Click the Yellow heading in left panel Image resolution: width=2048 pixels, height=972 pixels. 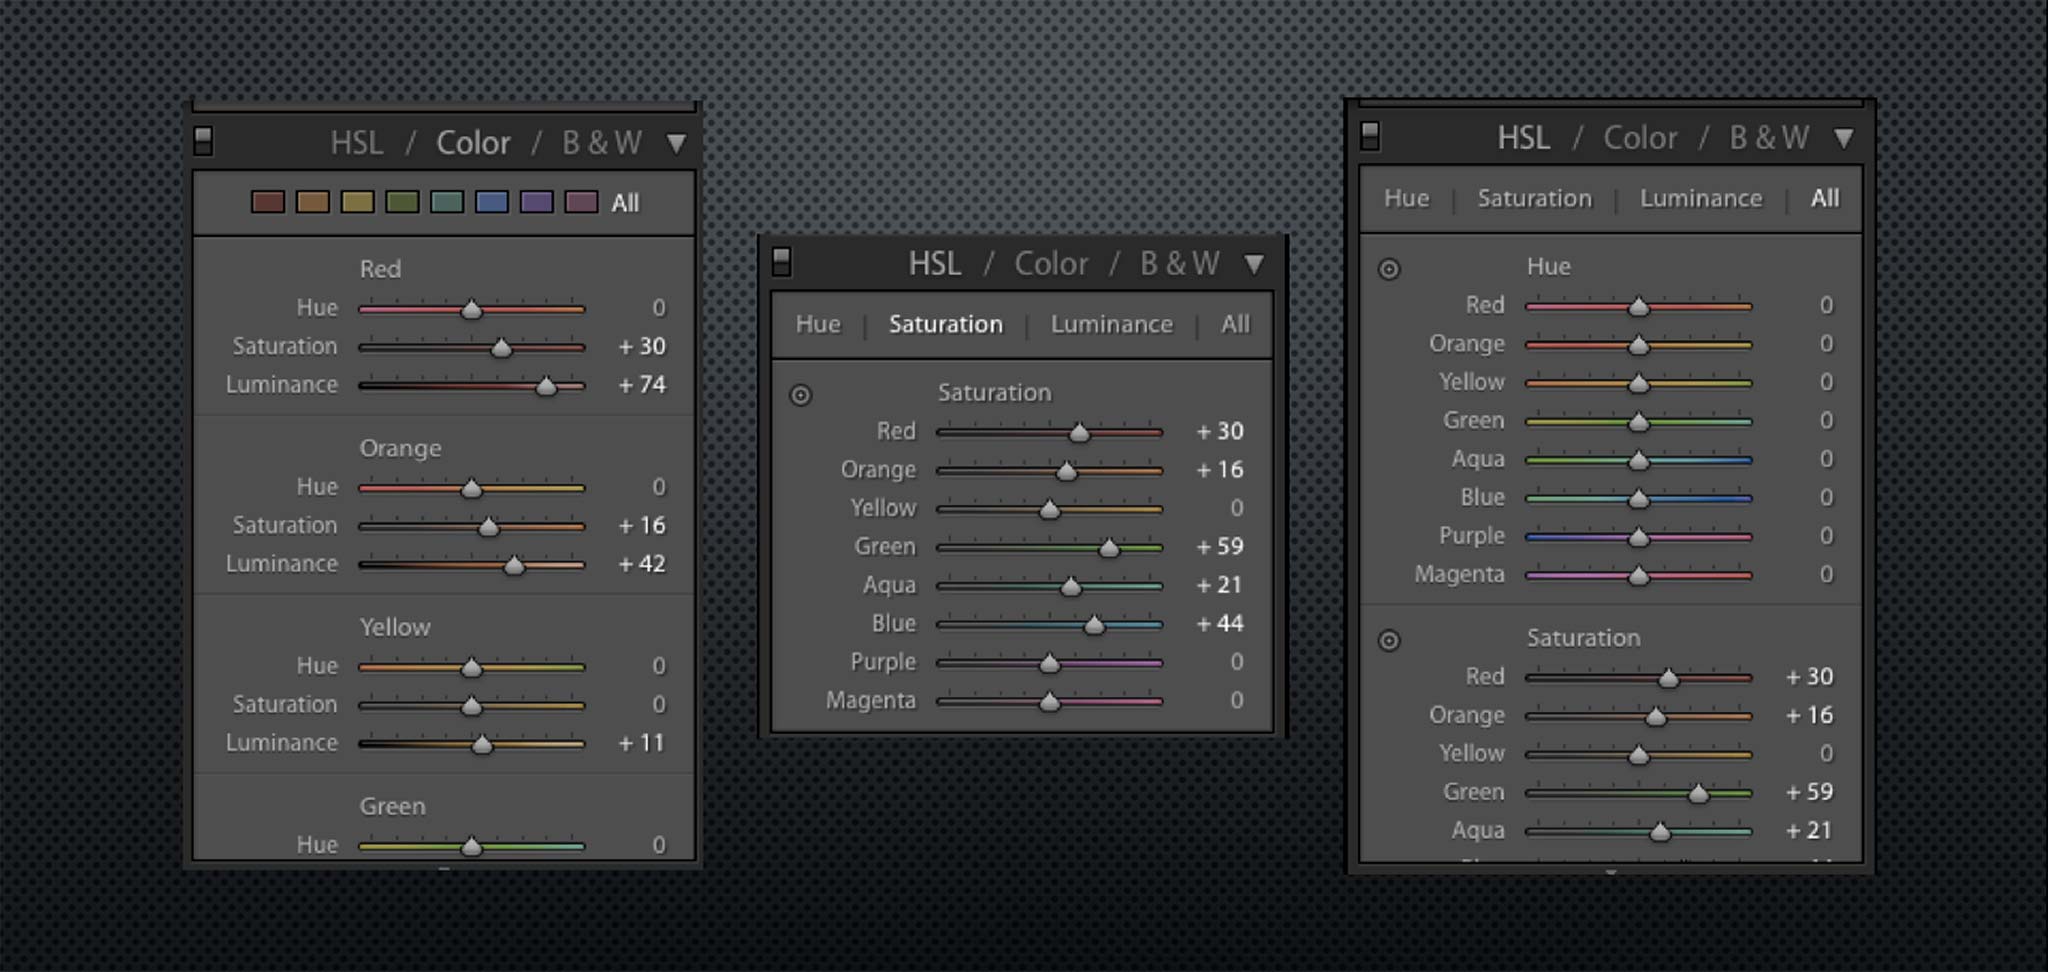coord(395,628)
